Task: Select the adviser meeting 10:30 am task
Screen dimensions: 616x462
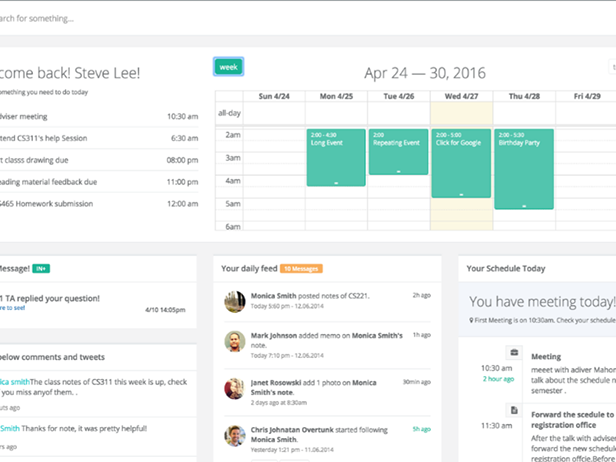Action: click(99, 116)
